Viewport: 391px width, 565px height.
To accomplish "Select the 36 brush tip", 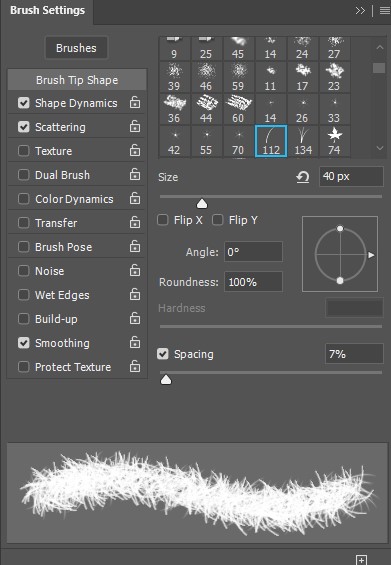I will [x=174, y=109].
